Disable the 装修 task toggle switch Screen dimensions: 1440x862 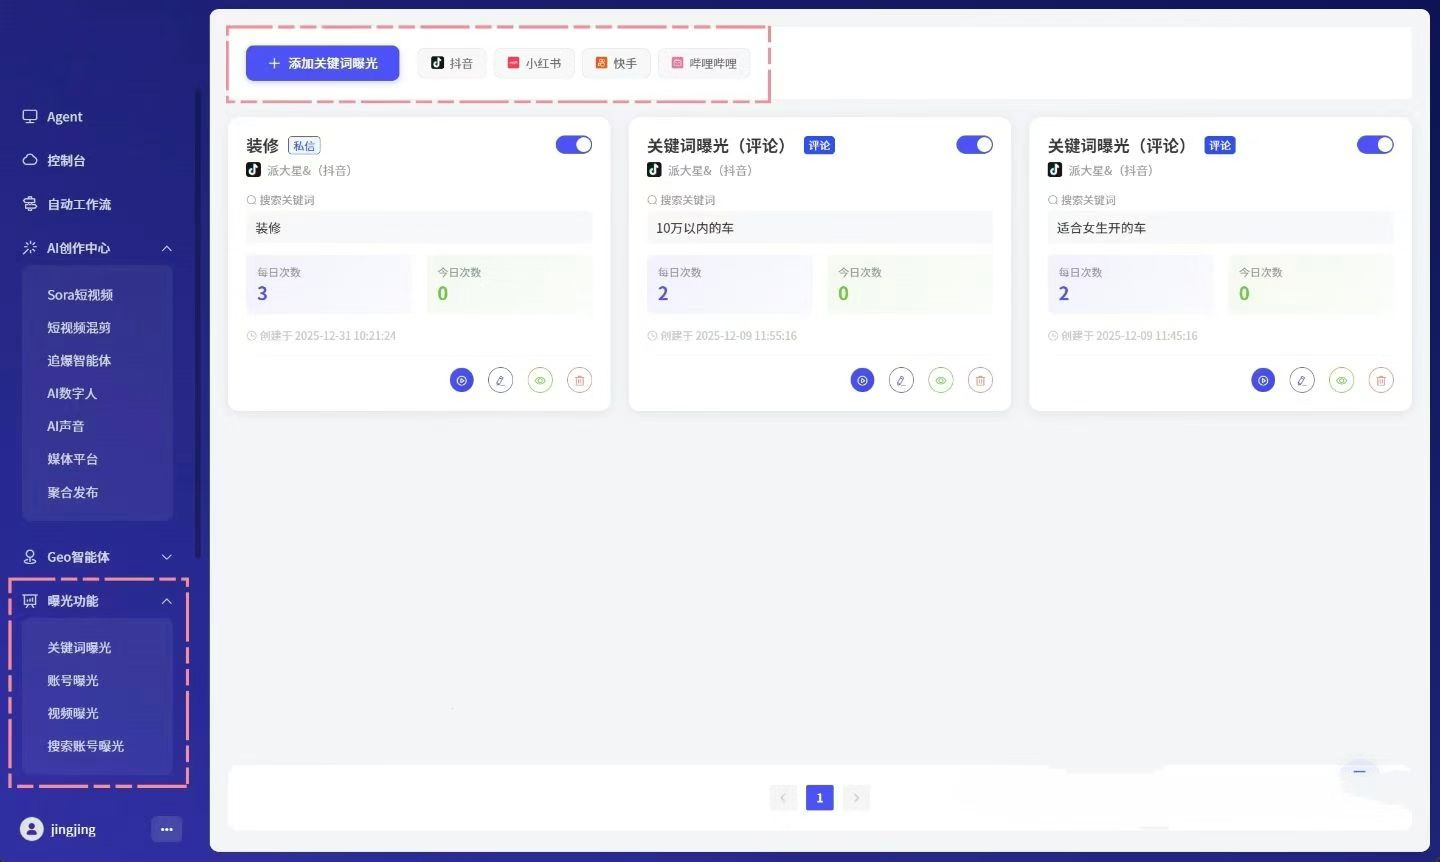(574, 145)
